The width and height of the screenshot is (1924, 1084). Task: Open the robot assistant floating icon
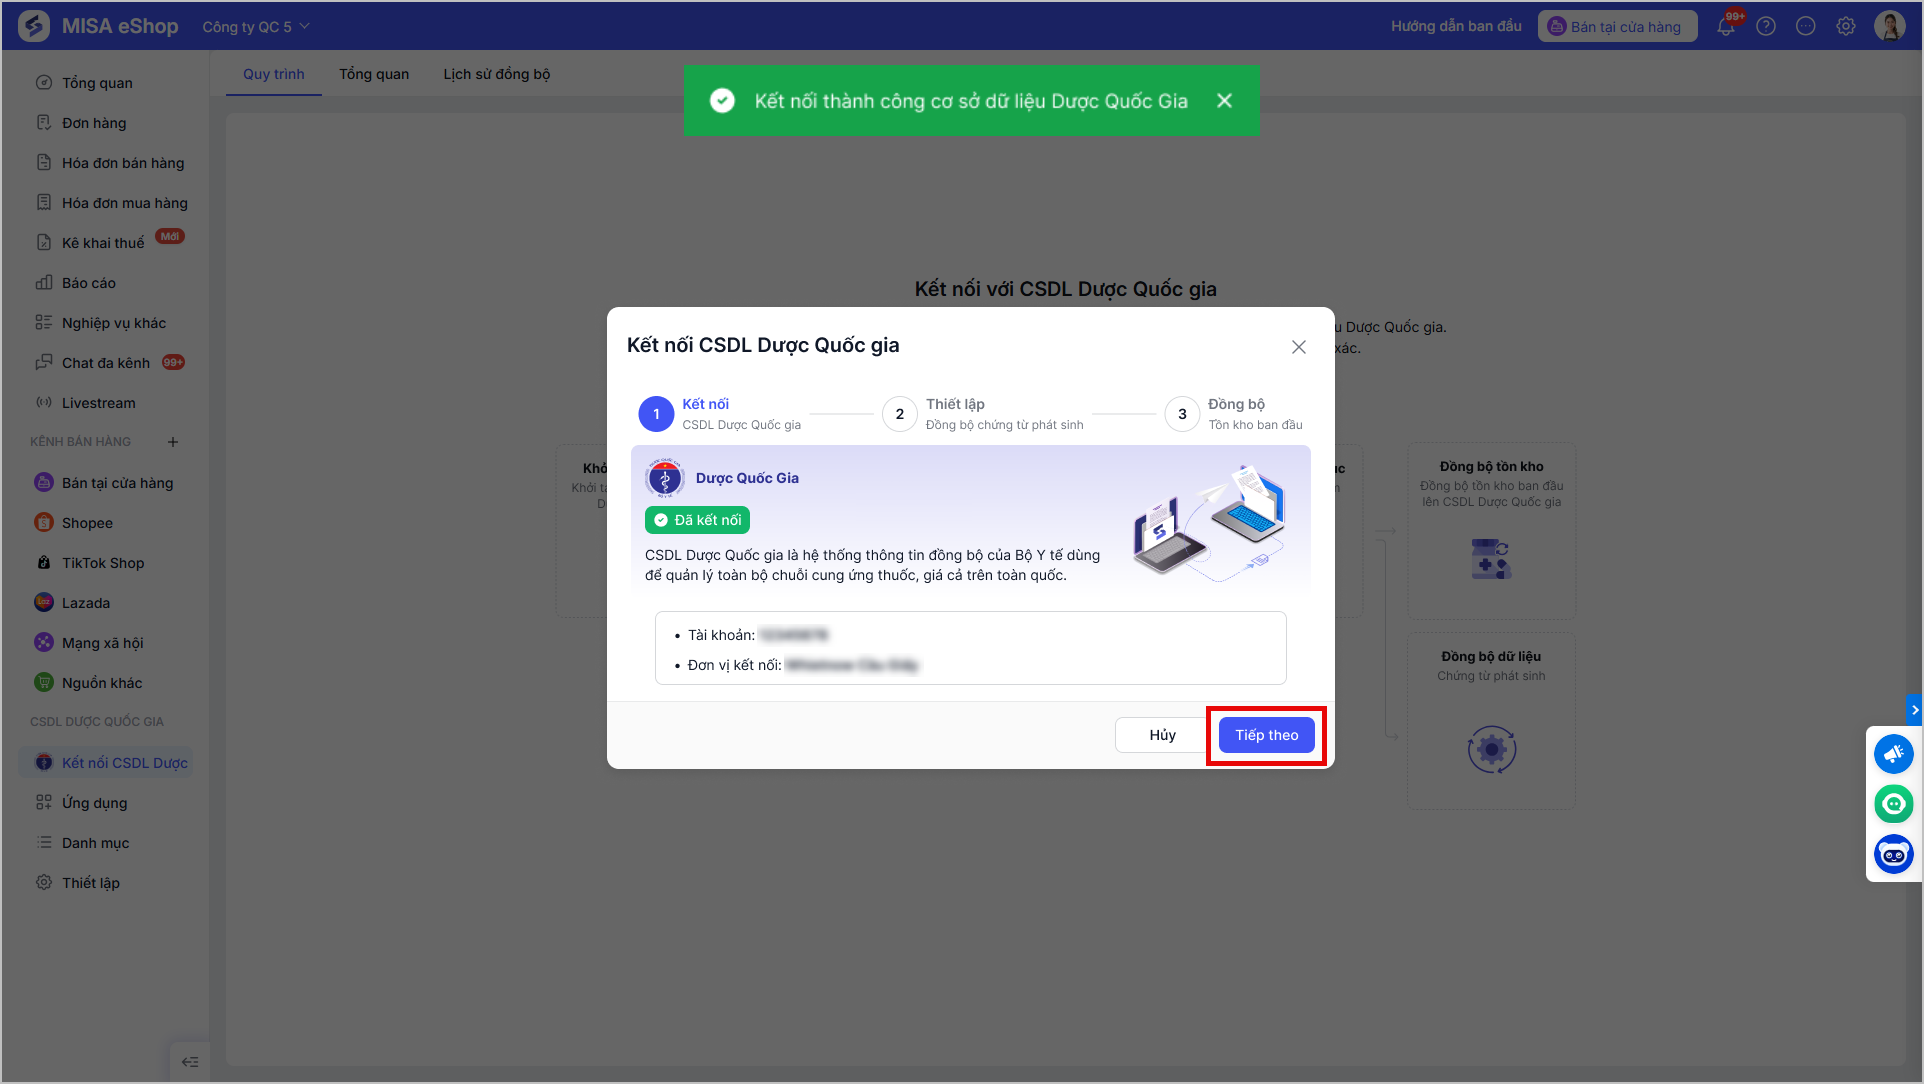click(x=1893, y=855)
